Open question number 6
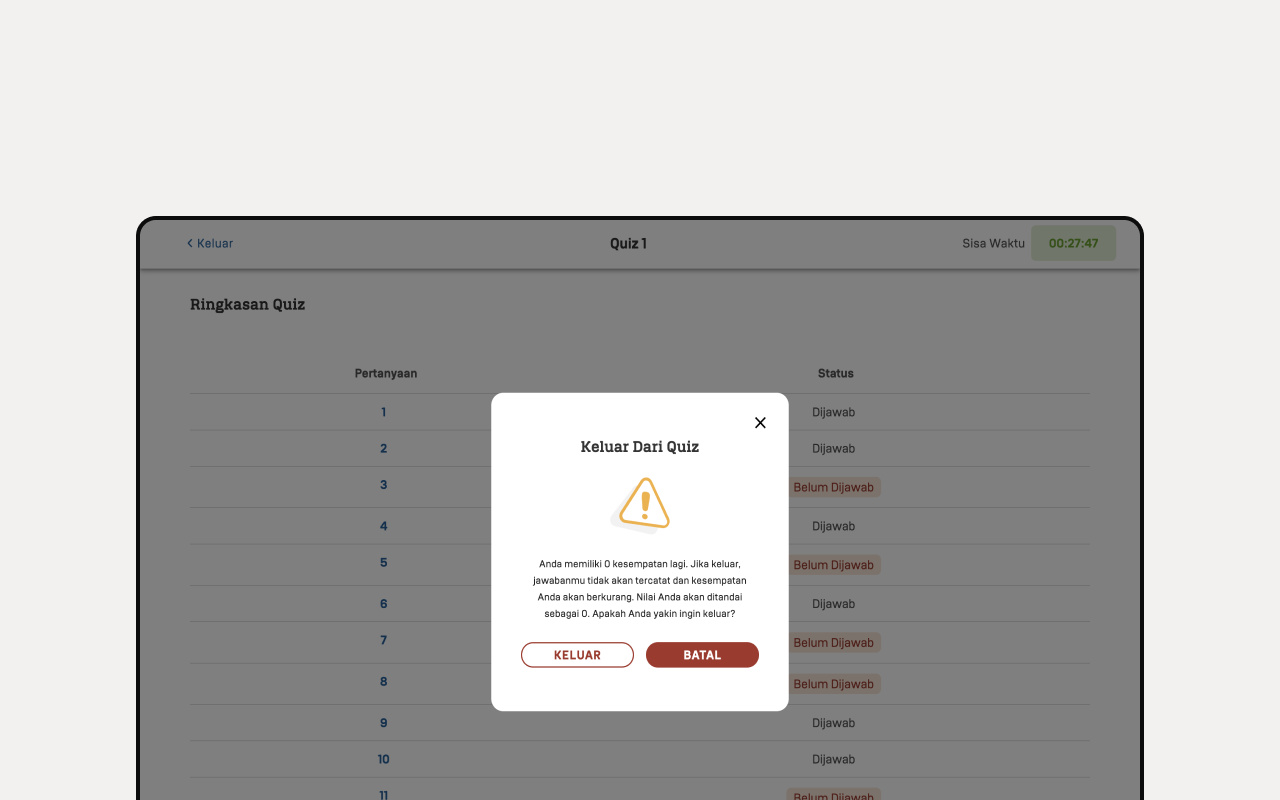 click(383, 604)
